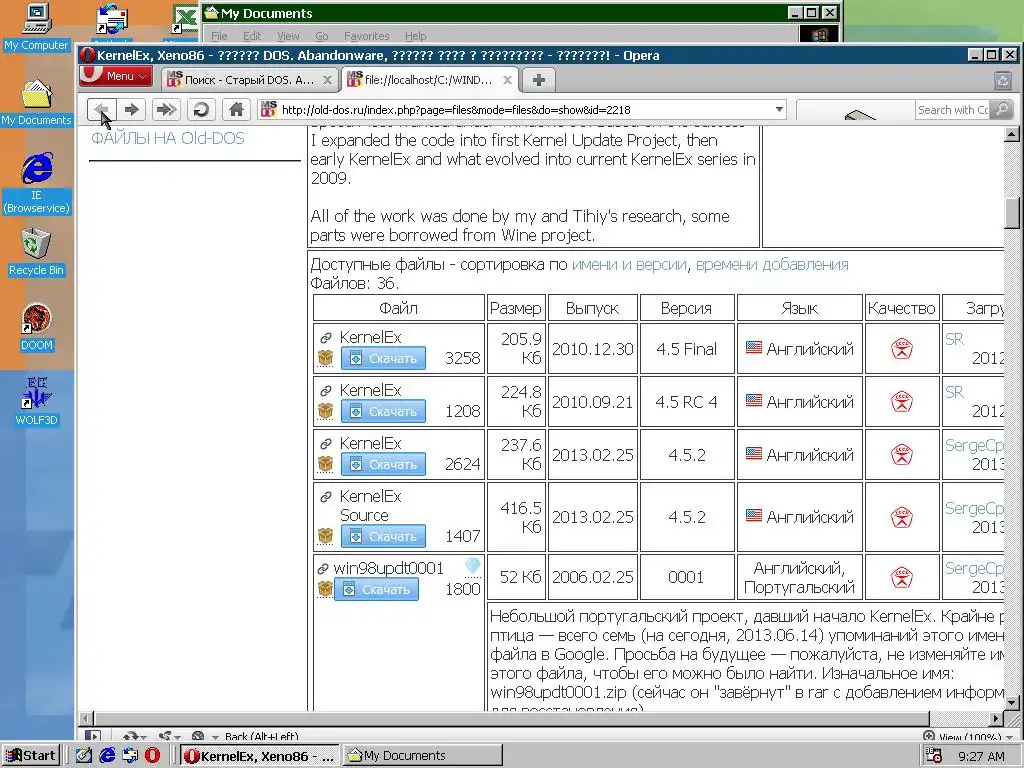This screenshot has height=768, width=1024.
Task: Click the vertical scrollbar thumb
Action: click(1012, 213)
